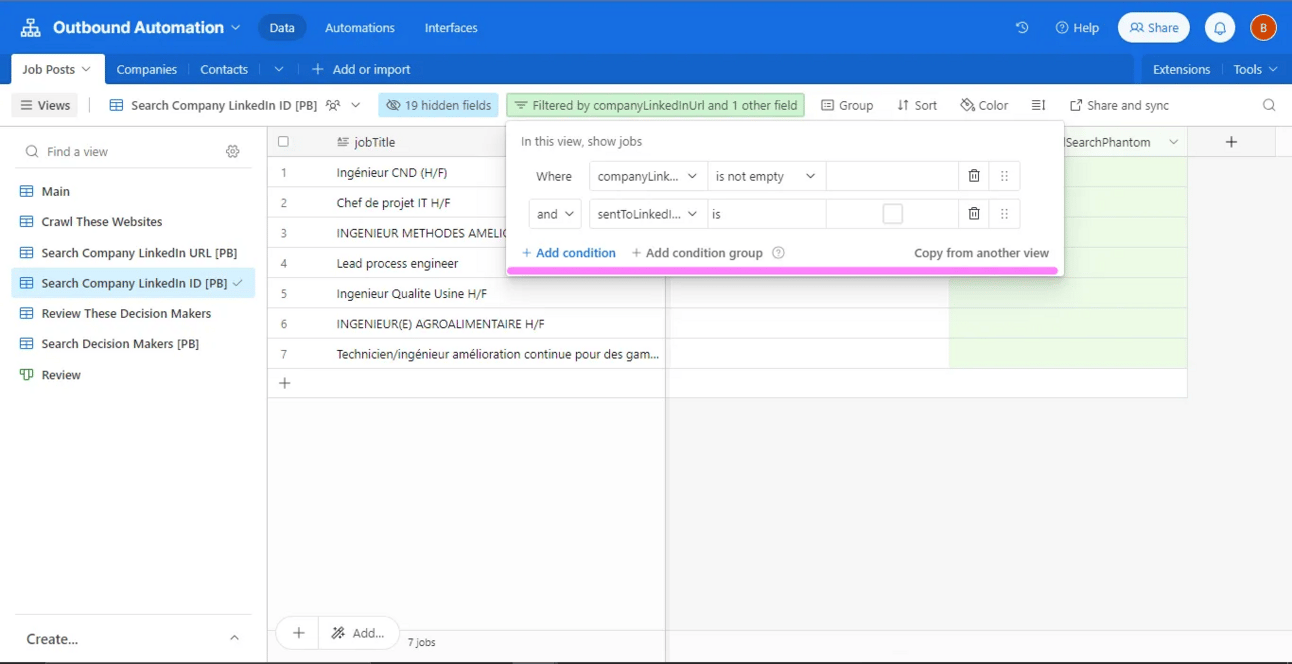Switch to Automations tab

point(360,28)
